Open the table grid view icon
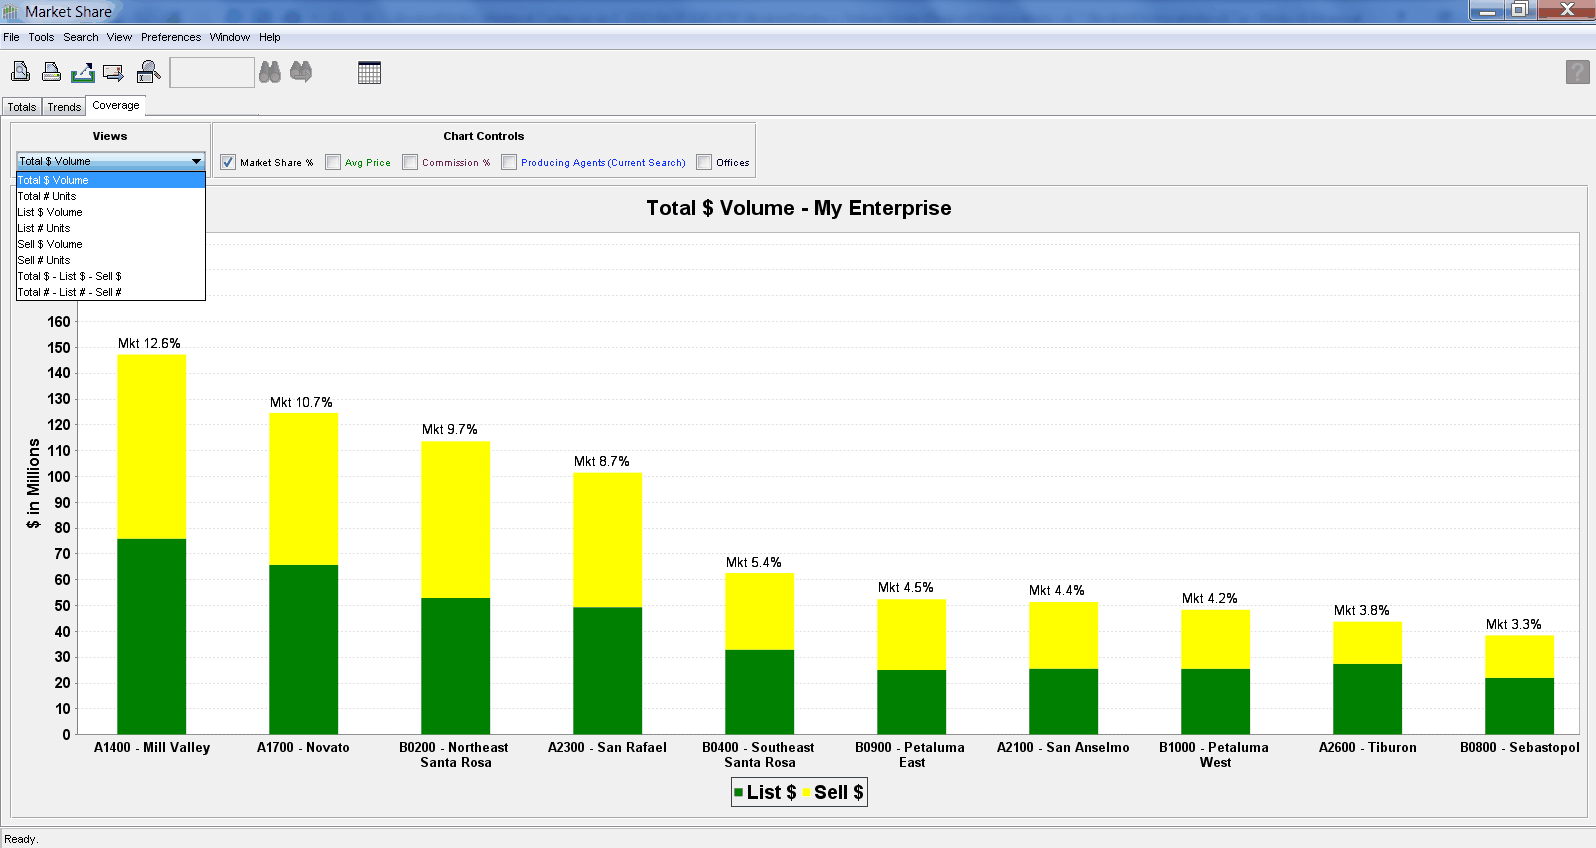The width and height of the screenshot is (1596, 848). click(369, 72)
